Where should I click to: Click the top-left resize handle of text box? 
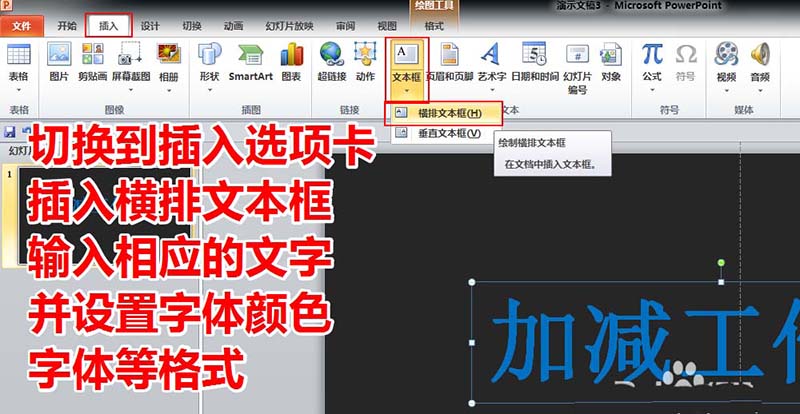click(x=471, y=282)
